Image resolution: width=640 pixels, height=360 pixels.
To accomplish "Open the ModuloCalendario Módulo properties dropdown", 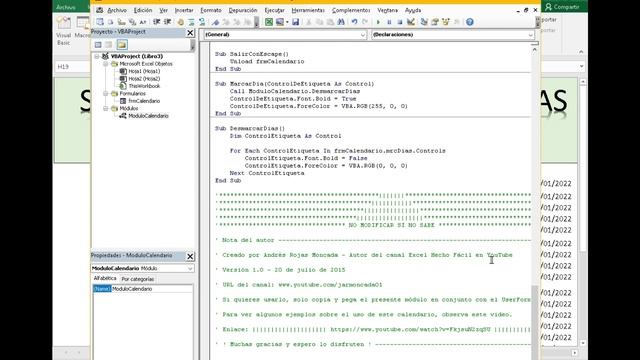I will [190, 269].
